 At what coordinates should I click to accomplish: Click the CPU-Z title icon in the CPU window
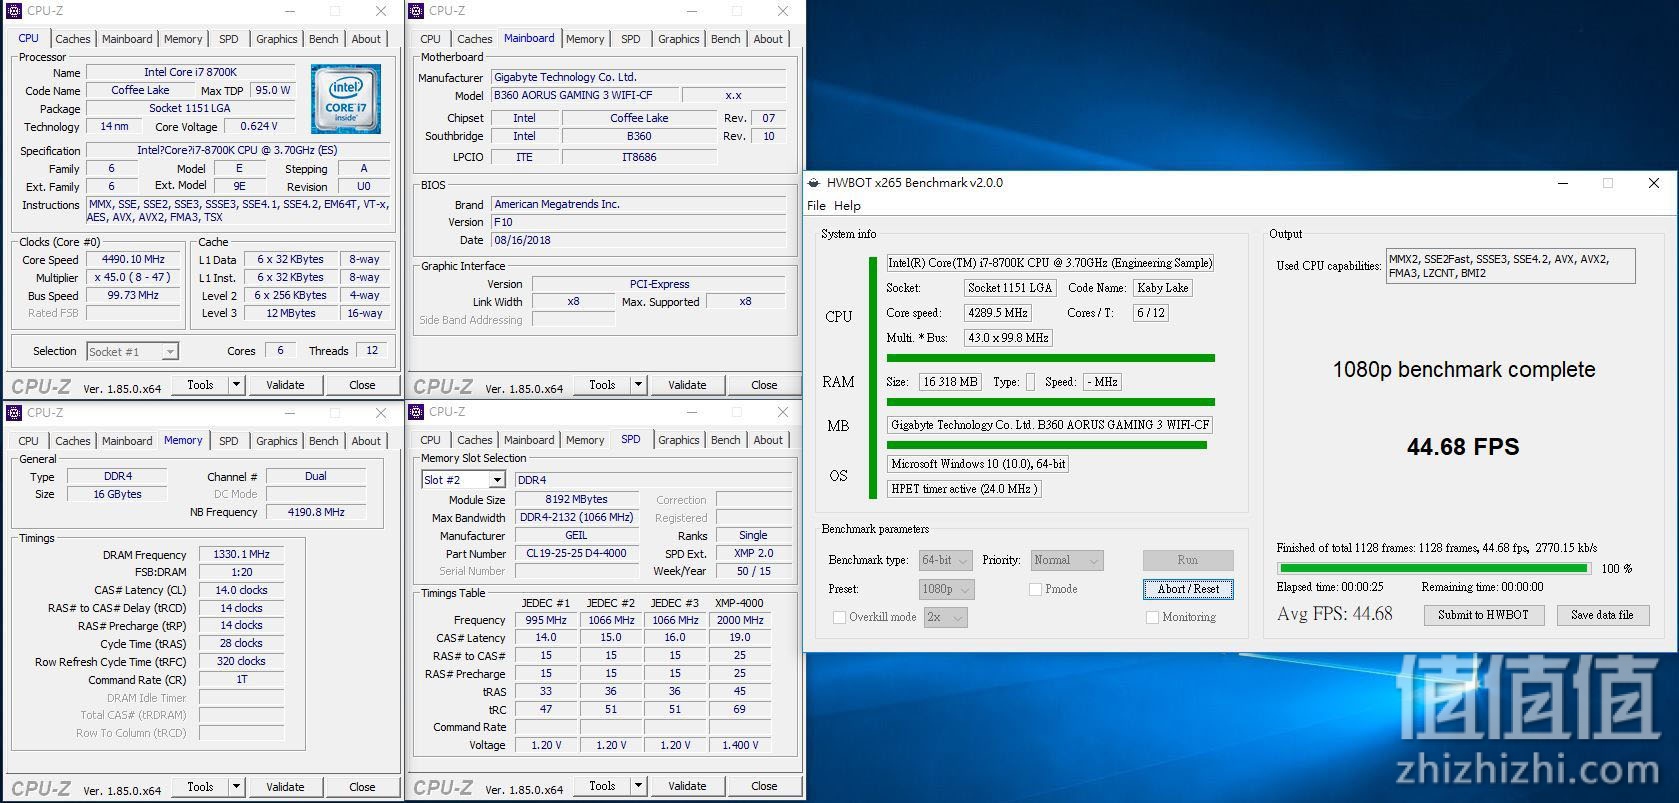[14, 11]
